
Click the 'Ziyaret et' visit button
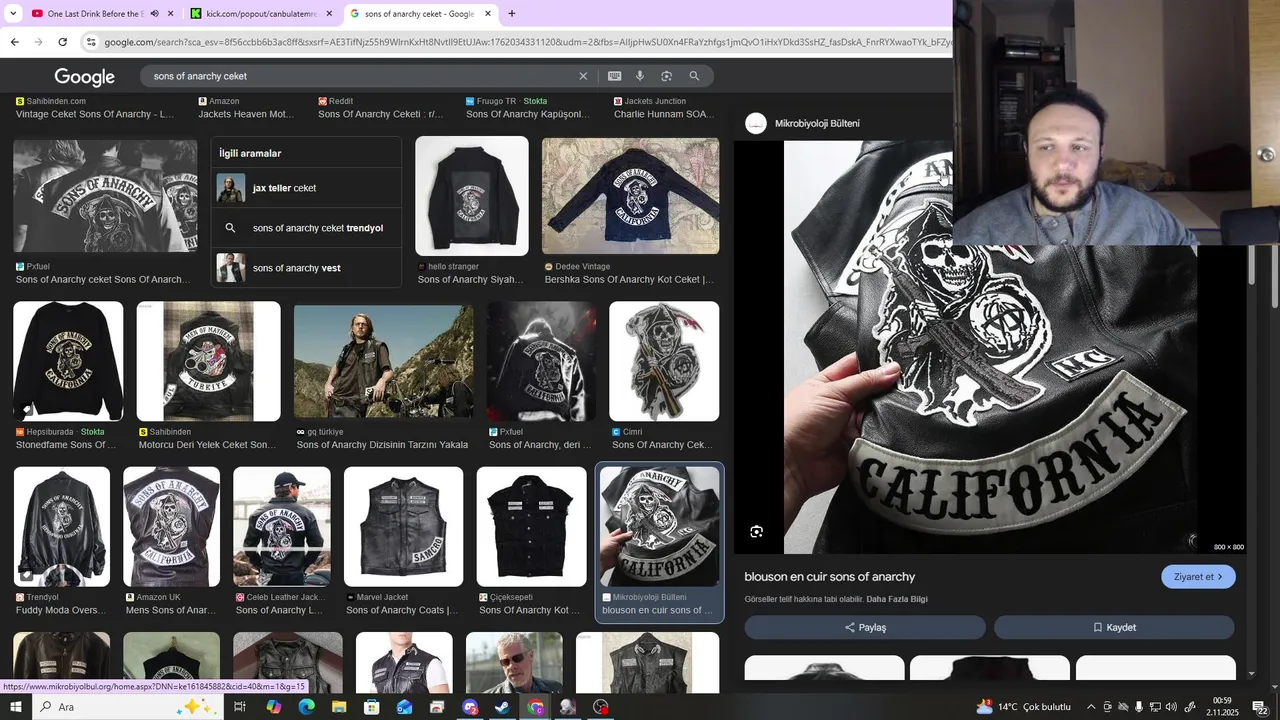click(1198, 577)
